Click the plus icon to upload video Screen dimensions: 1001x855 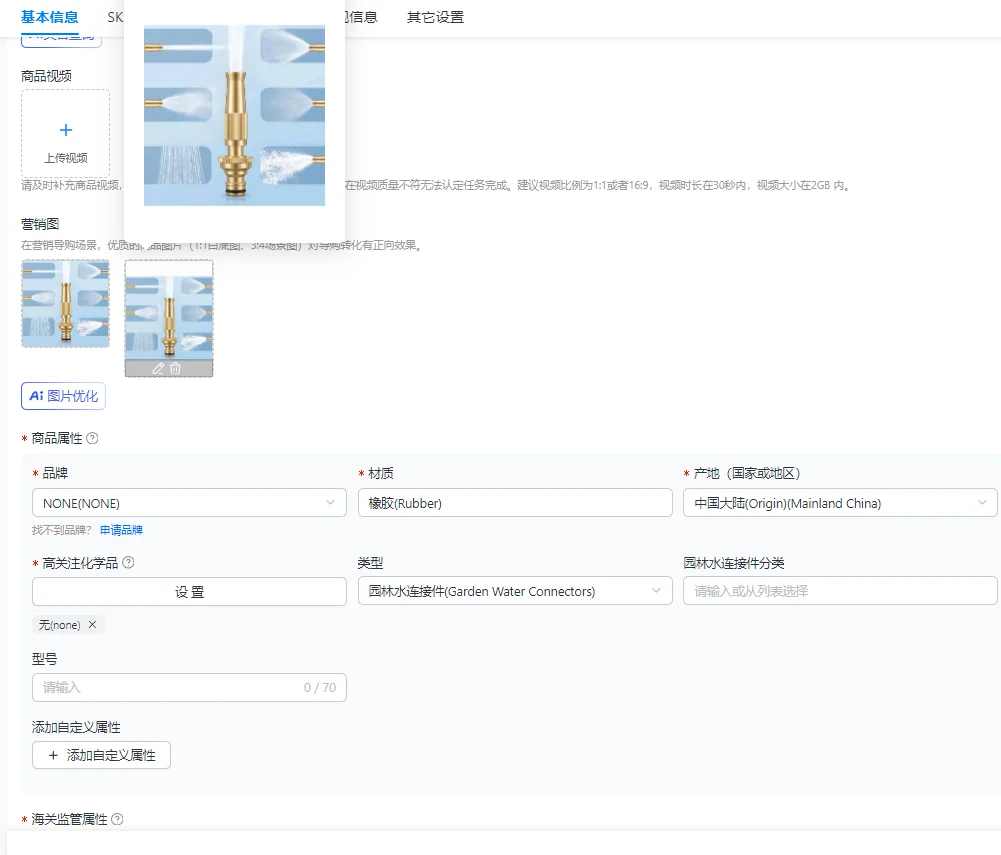pos(66,130)
